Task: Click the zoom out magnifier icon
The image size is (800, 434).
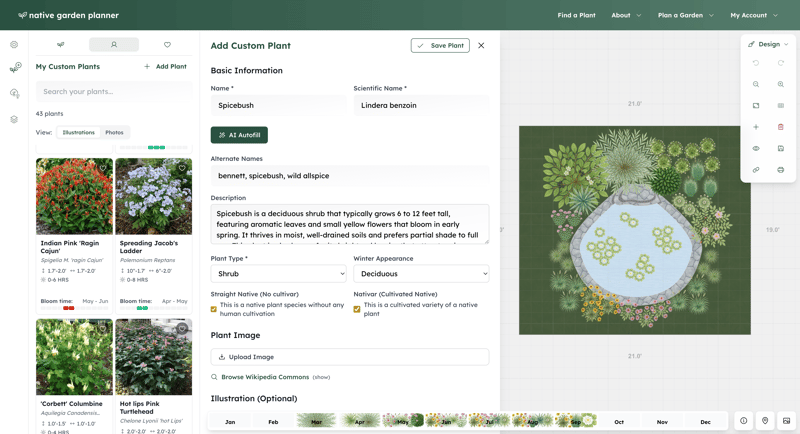Action: click(x=756, y=84)
